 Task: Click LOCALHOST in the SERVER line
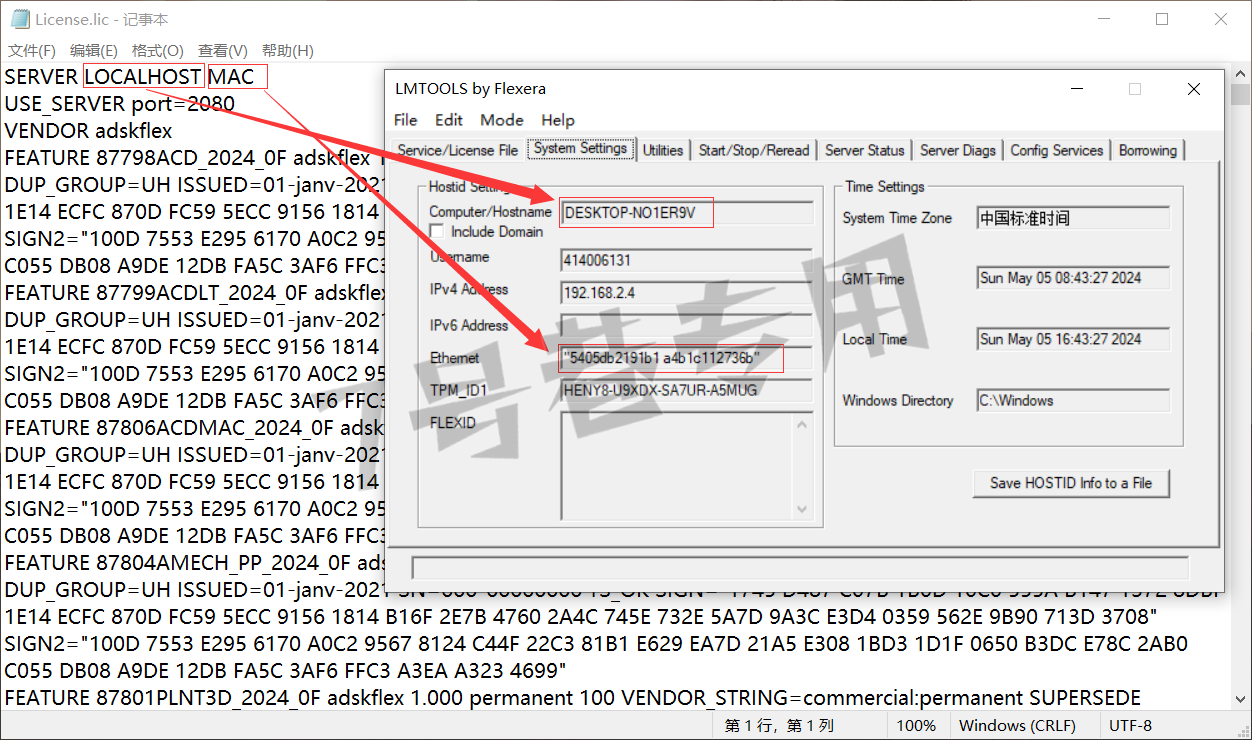click(143, 76)
